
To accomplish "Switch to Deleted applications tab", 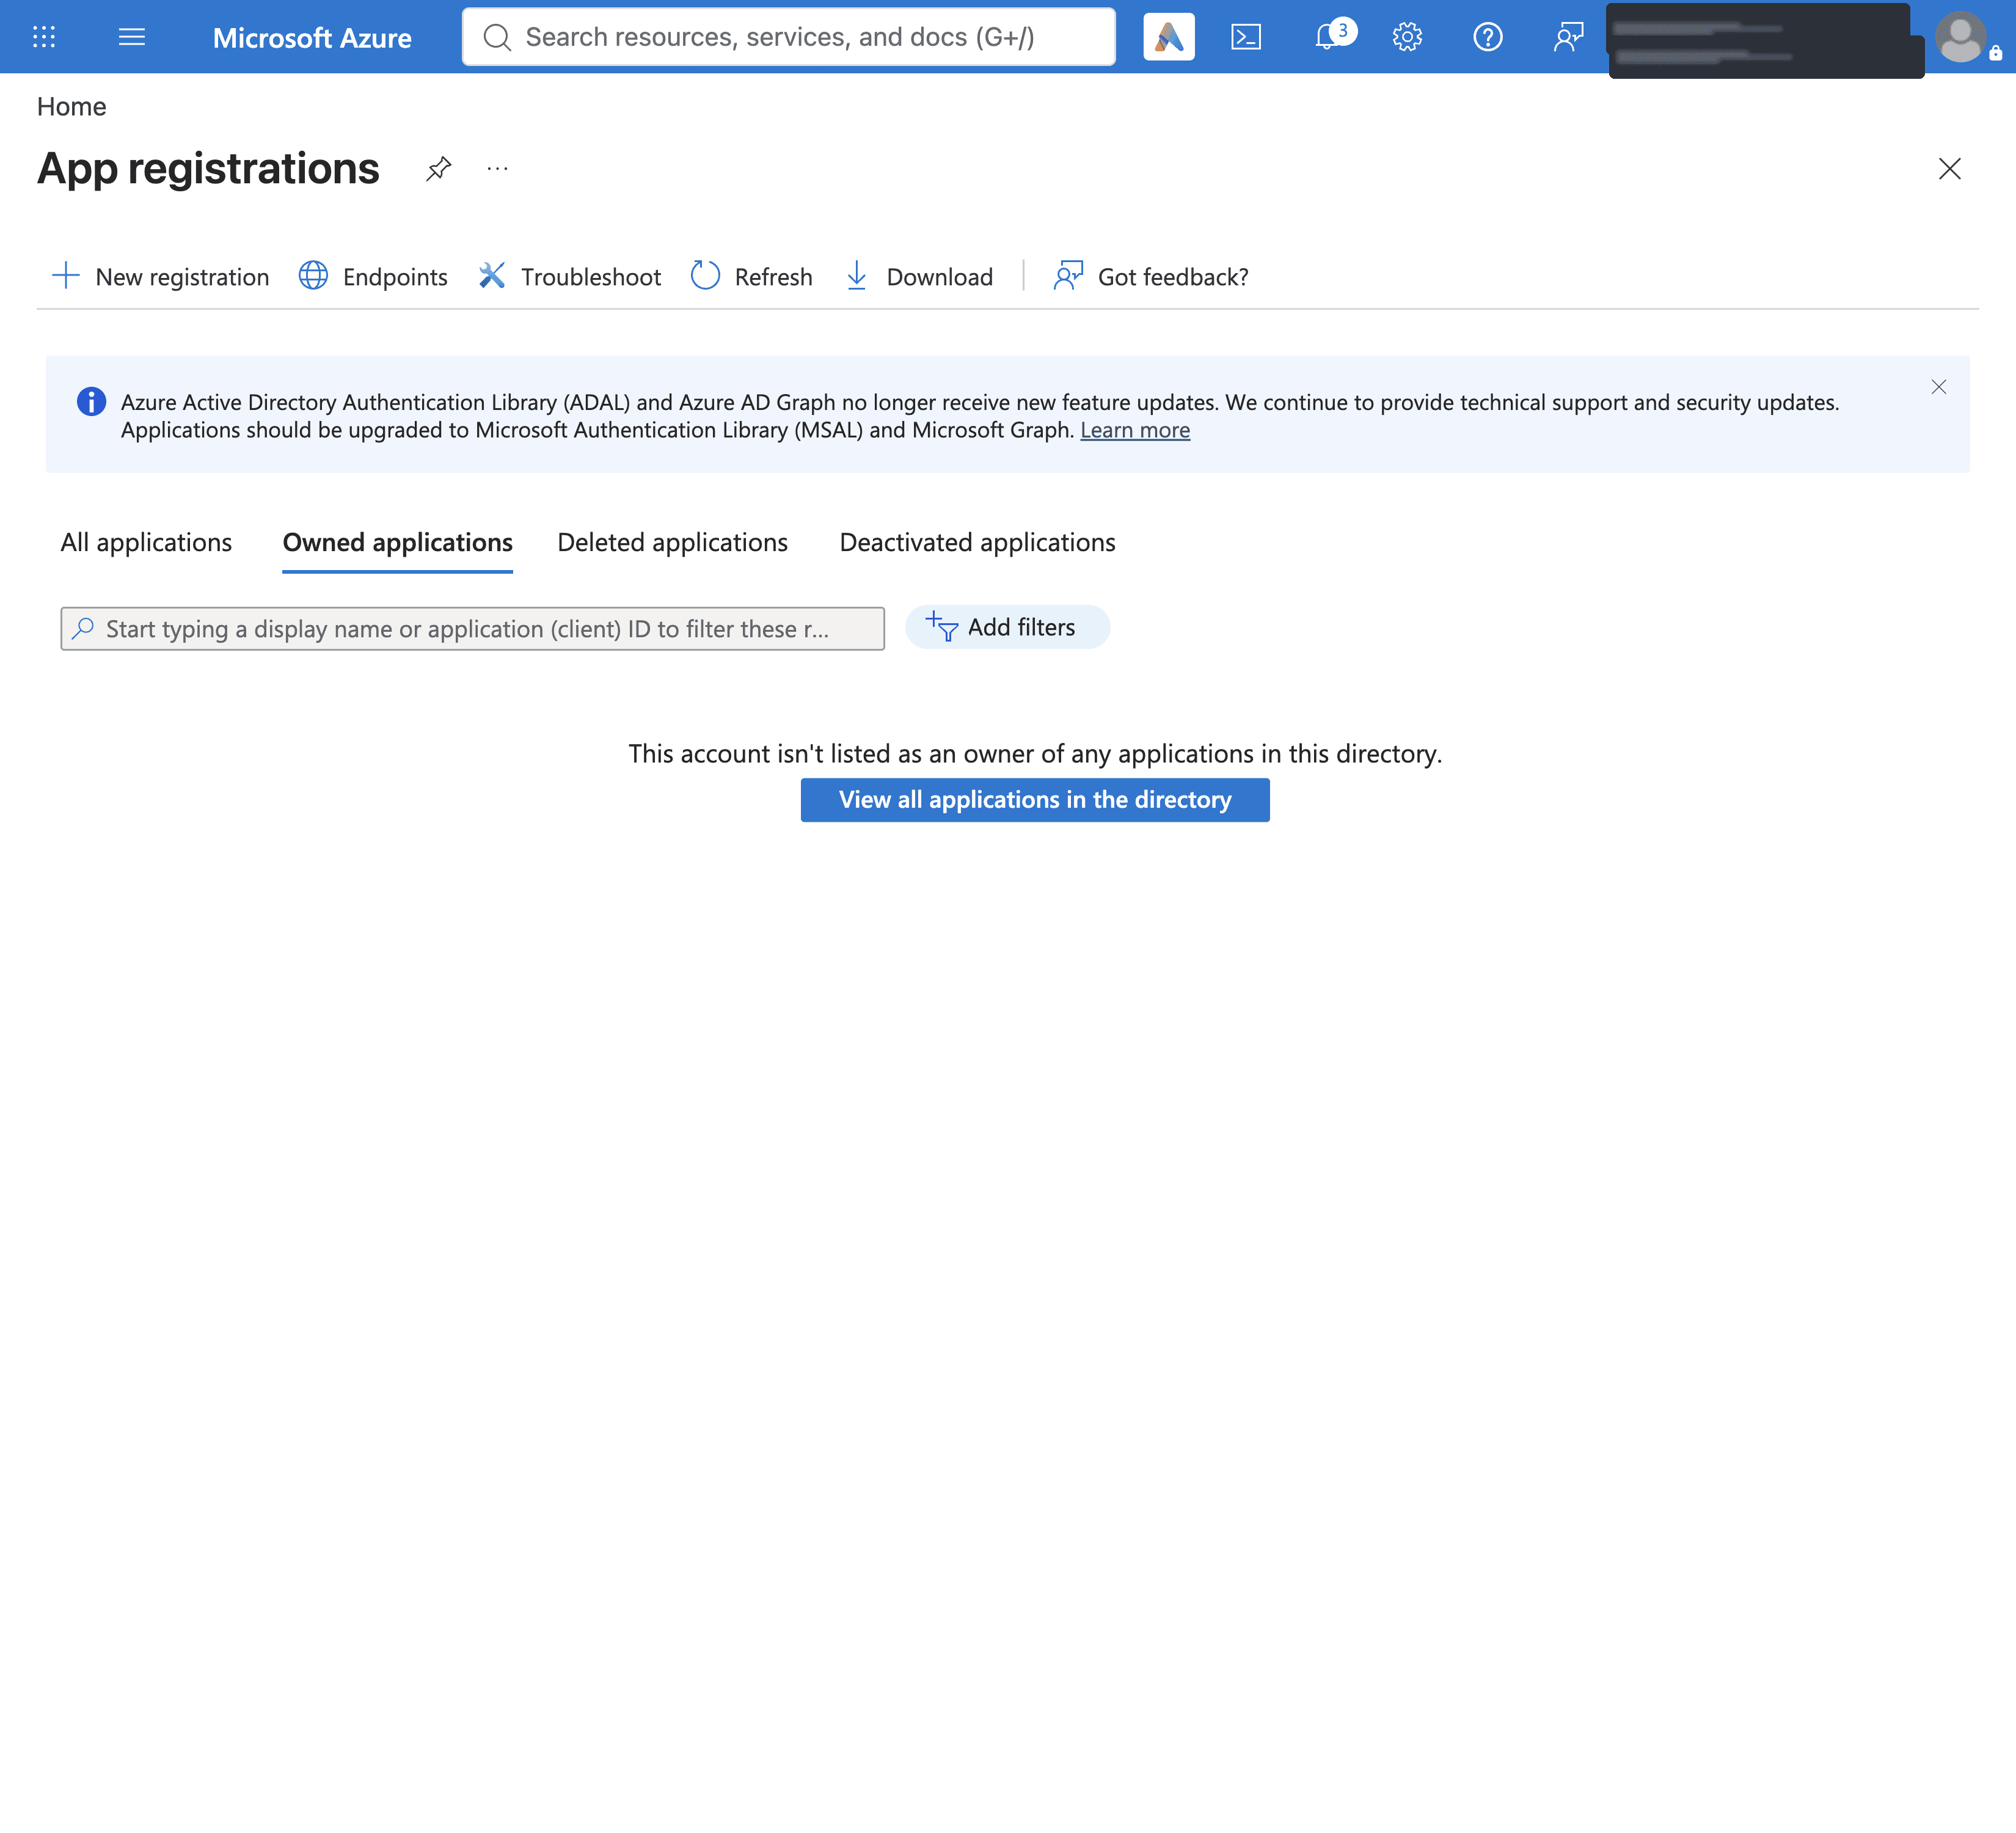I will [x=672, y=542].
